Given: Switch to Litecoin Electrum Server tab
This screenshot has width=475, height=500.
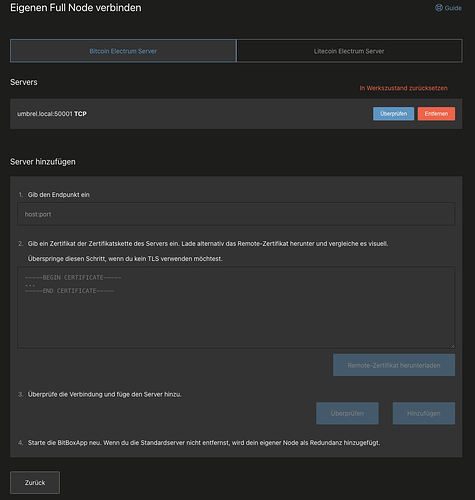Looking at the screenshot, I should click(349, 51).
